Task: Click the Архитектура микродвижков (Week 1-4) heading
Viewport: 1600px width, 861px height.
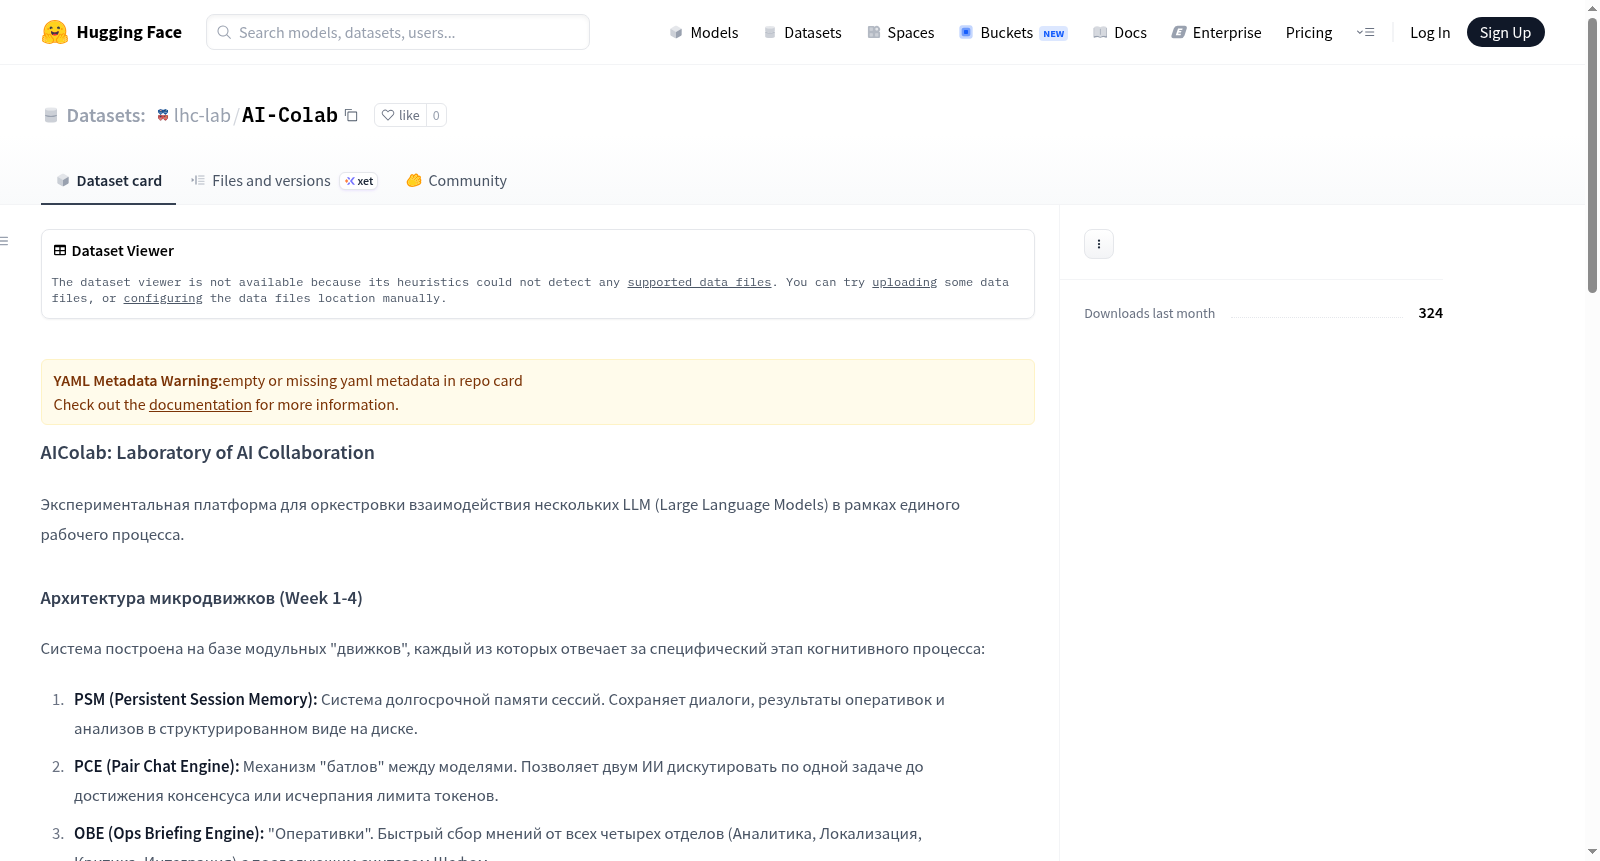Action: (202, 598)
